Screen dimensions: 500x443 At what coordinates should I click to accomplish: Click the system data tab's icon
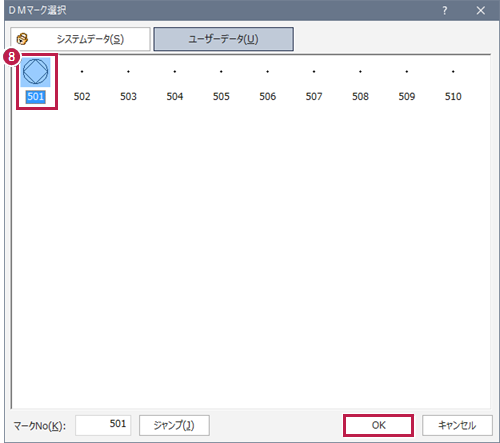pyautogui.click(x=22, y=39)
